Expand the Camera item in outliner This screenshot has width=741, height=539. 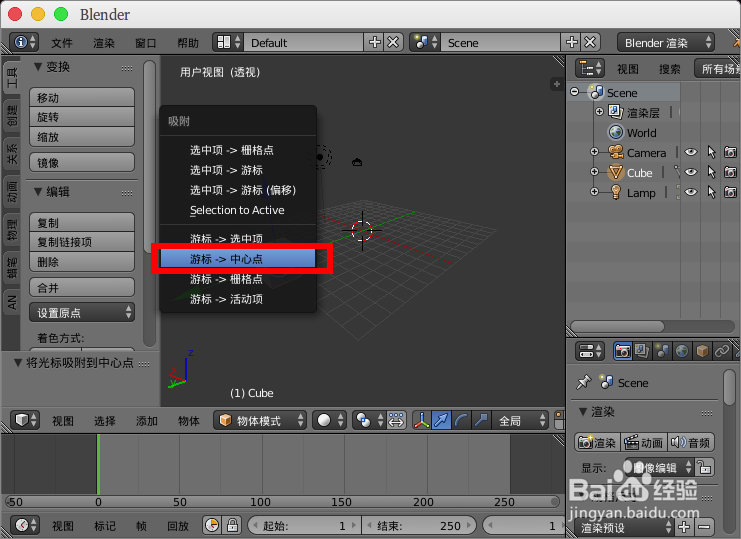point(595,152)
